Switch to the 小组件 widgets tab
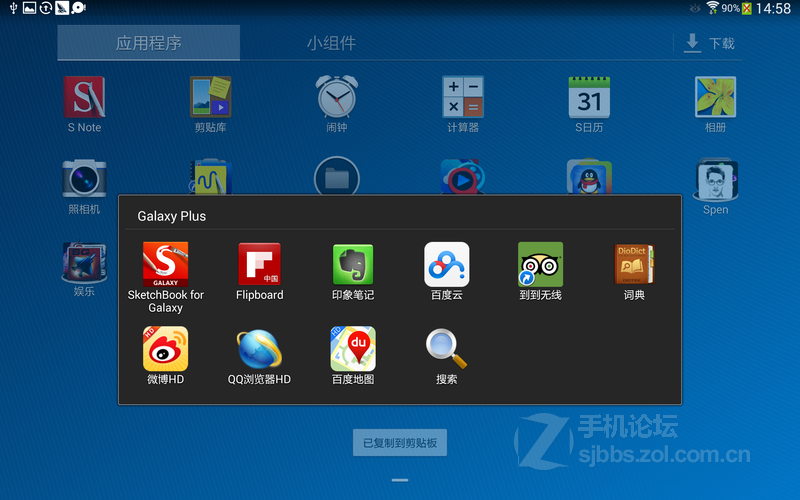Image resolution: width=800 pixels, height=500 pixels. 331,43
